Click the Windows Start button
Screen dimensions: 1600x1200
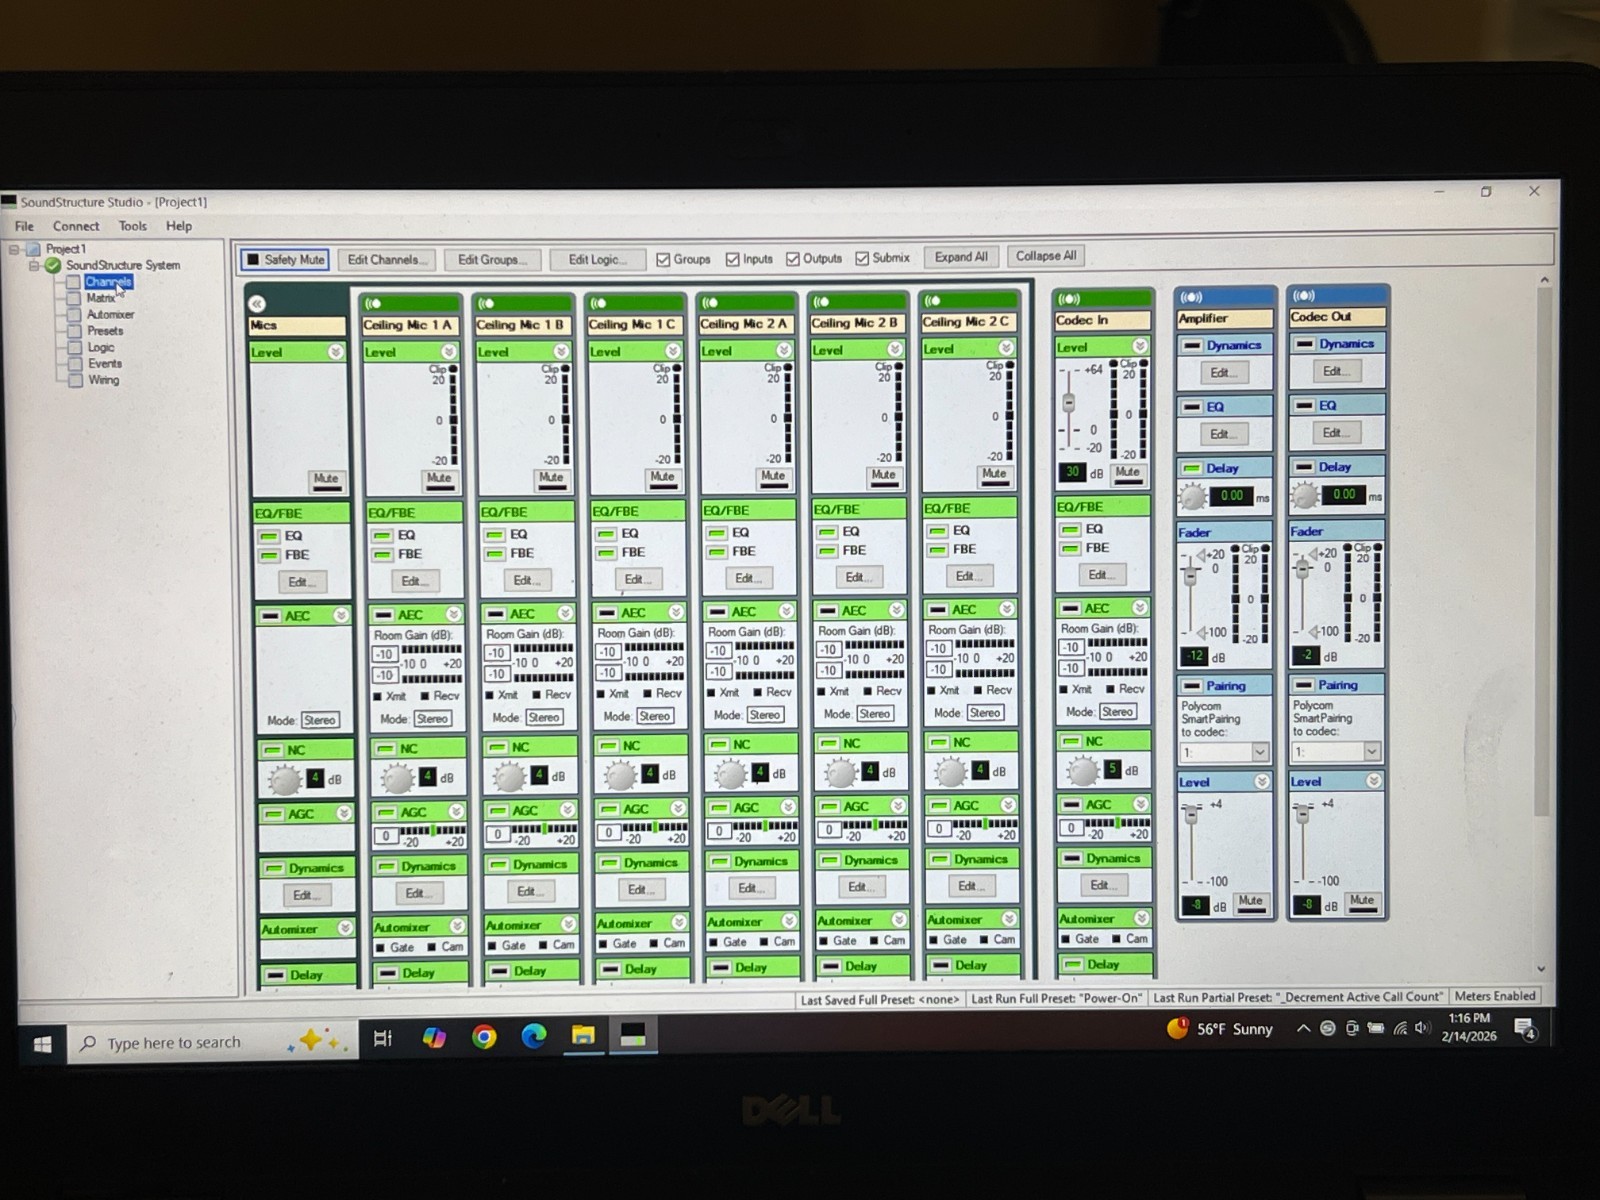tap(42, 1044)
